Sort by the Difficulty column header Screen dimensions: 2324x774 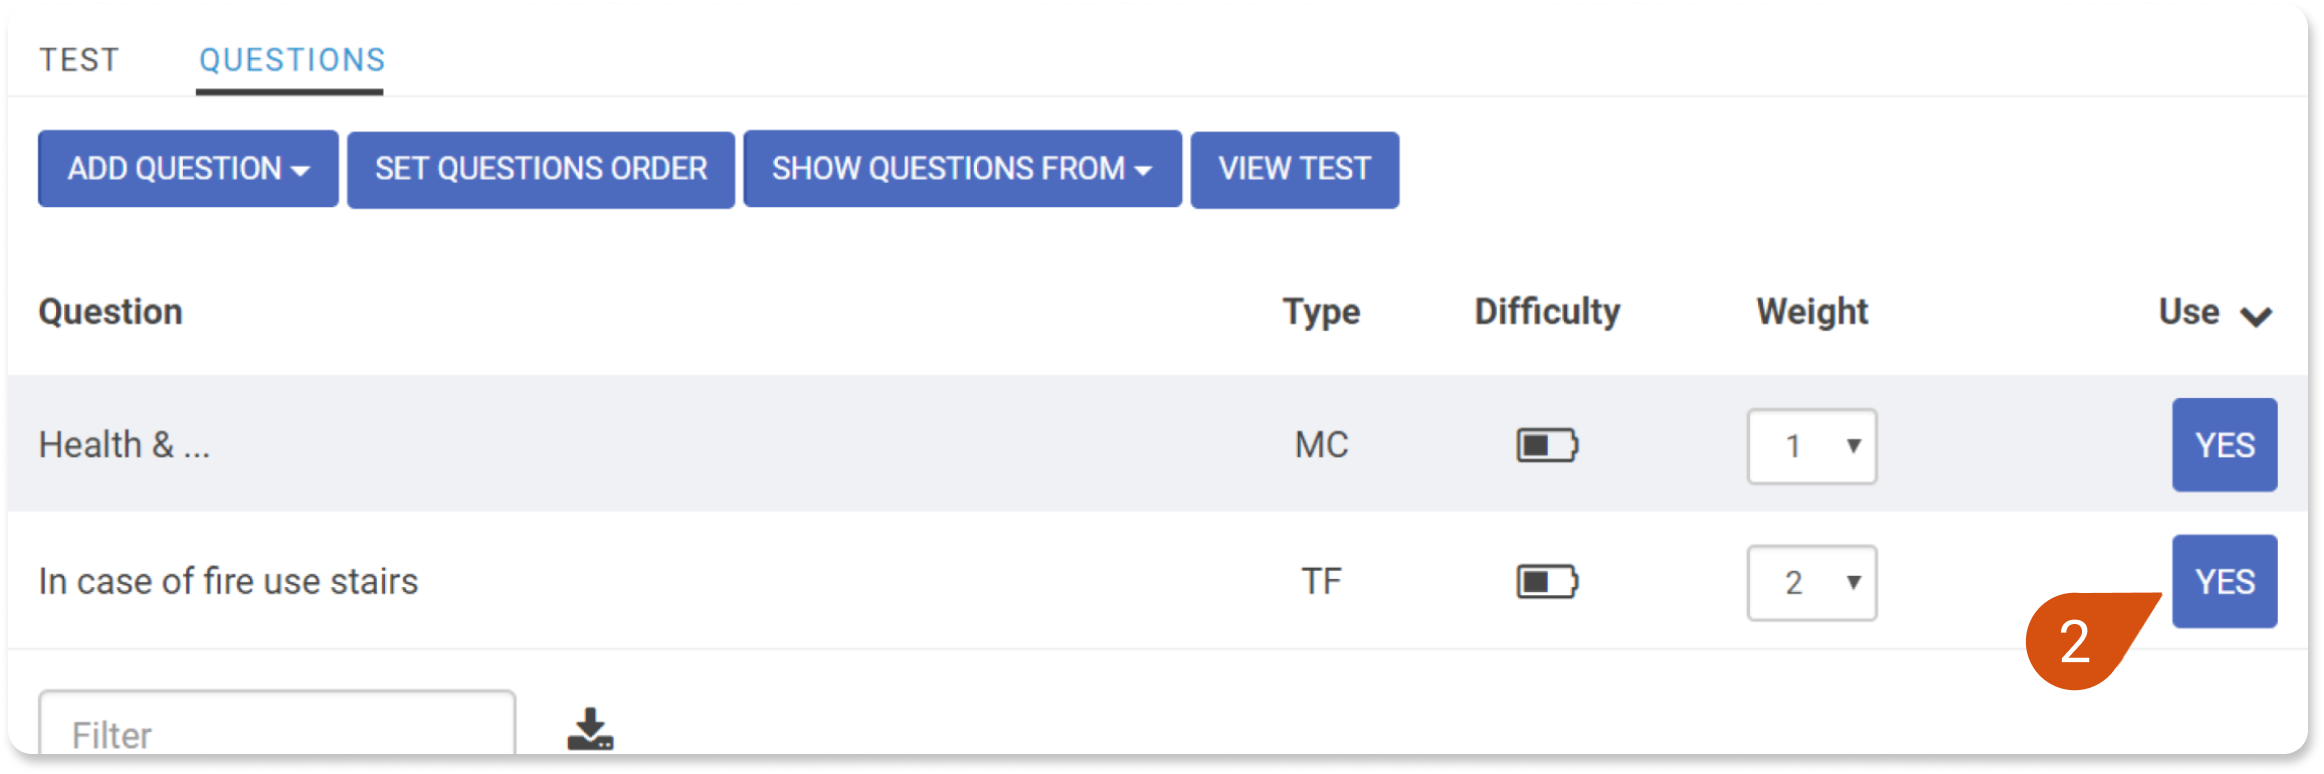click(1547, 311)
